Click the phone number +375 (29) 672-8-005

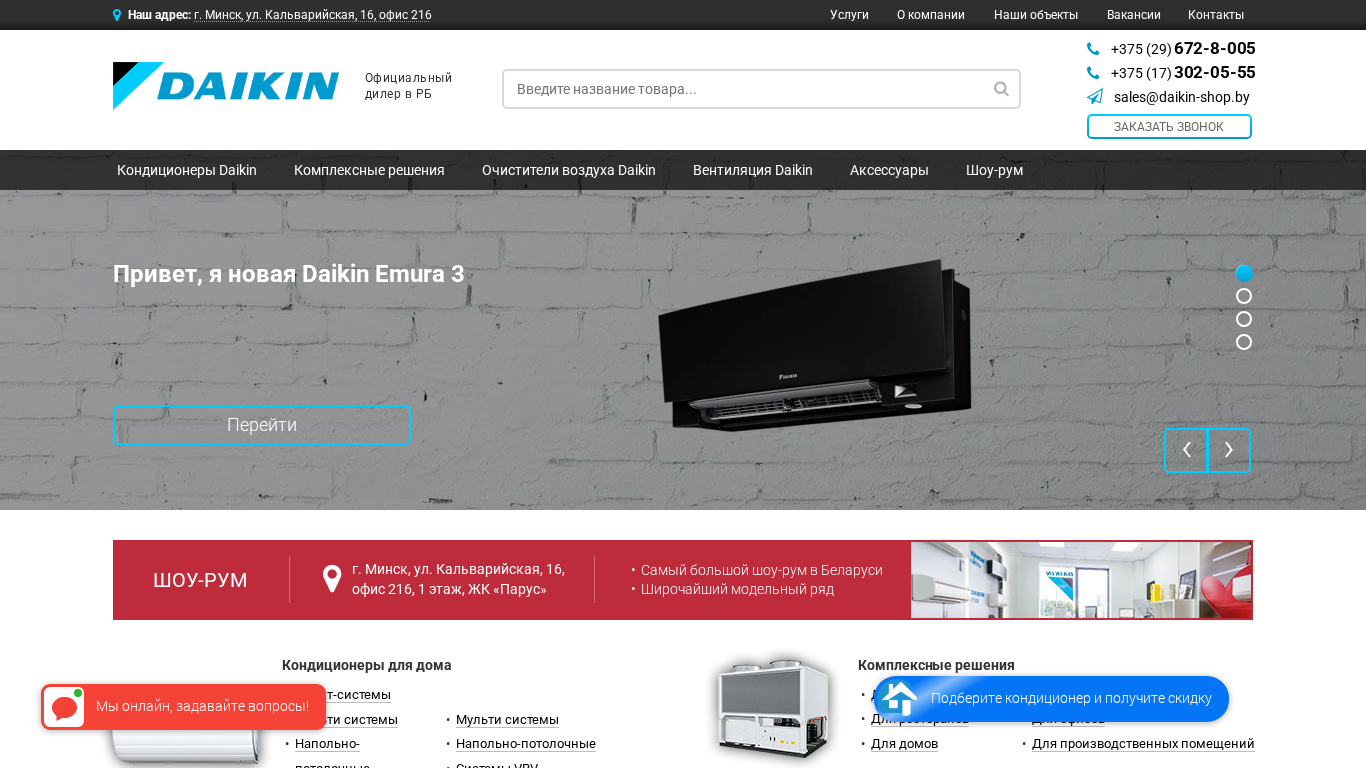[1183, 49]
